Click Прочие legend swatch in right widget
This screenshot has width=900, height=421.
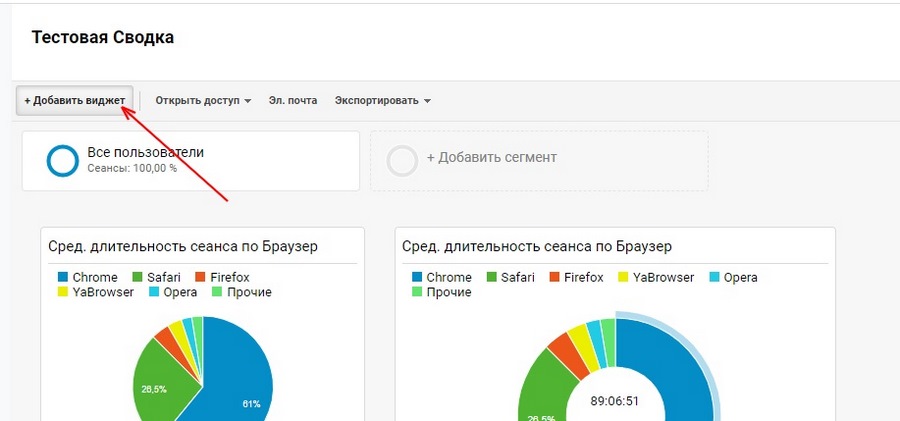tap(417, 292)
